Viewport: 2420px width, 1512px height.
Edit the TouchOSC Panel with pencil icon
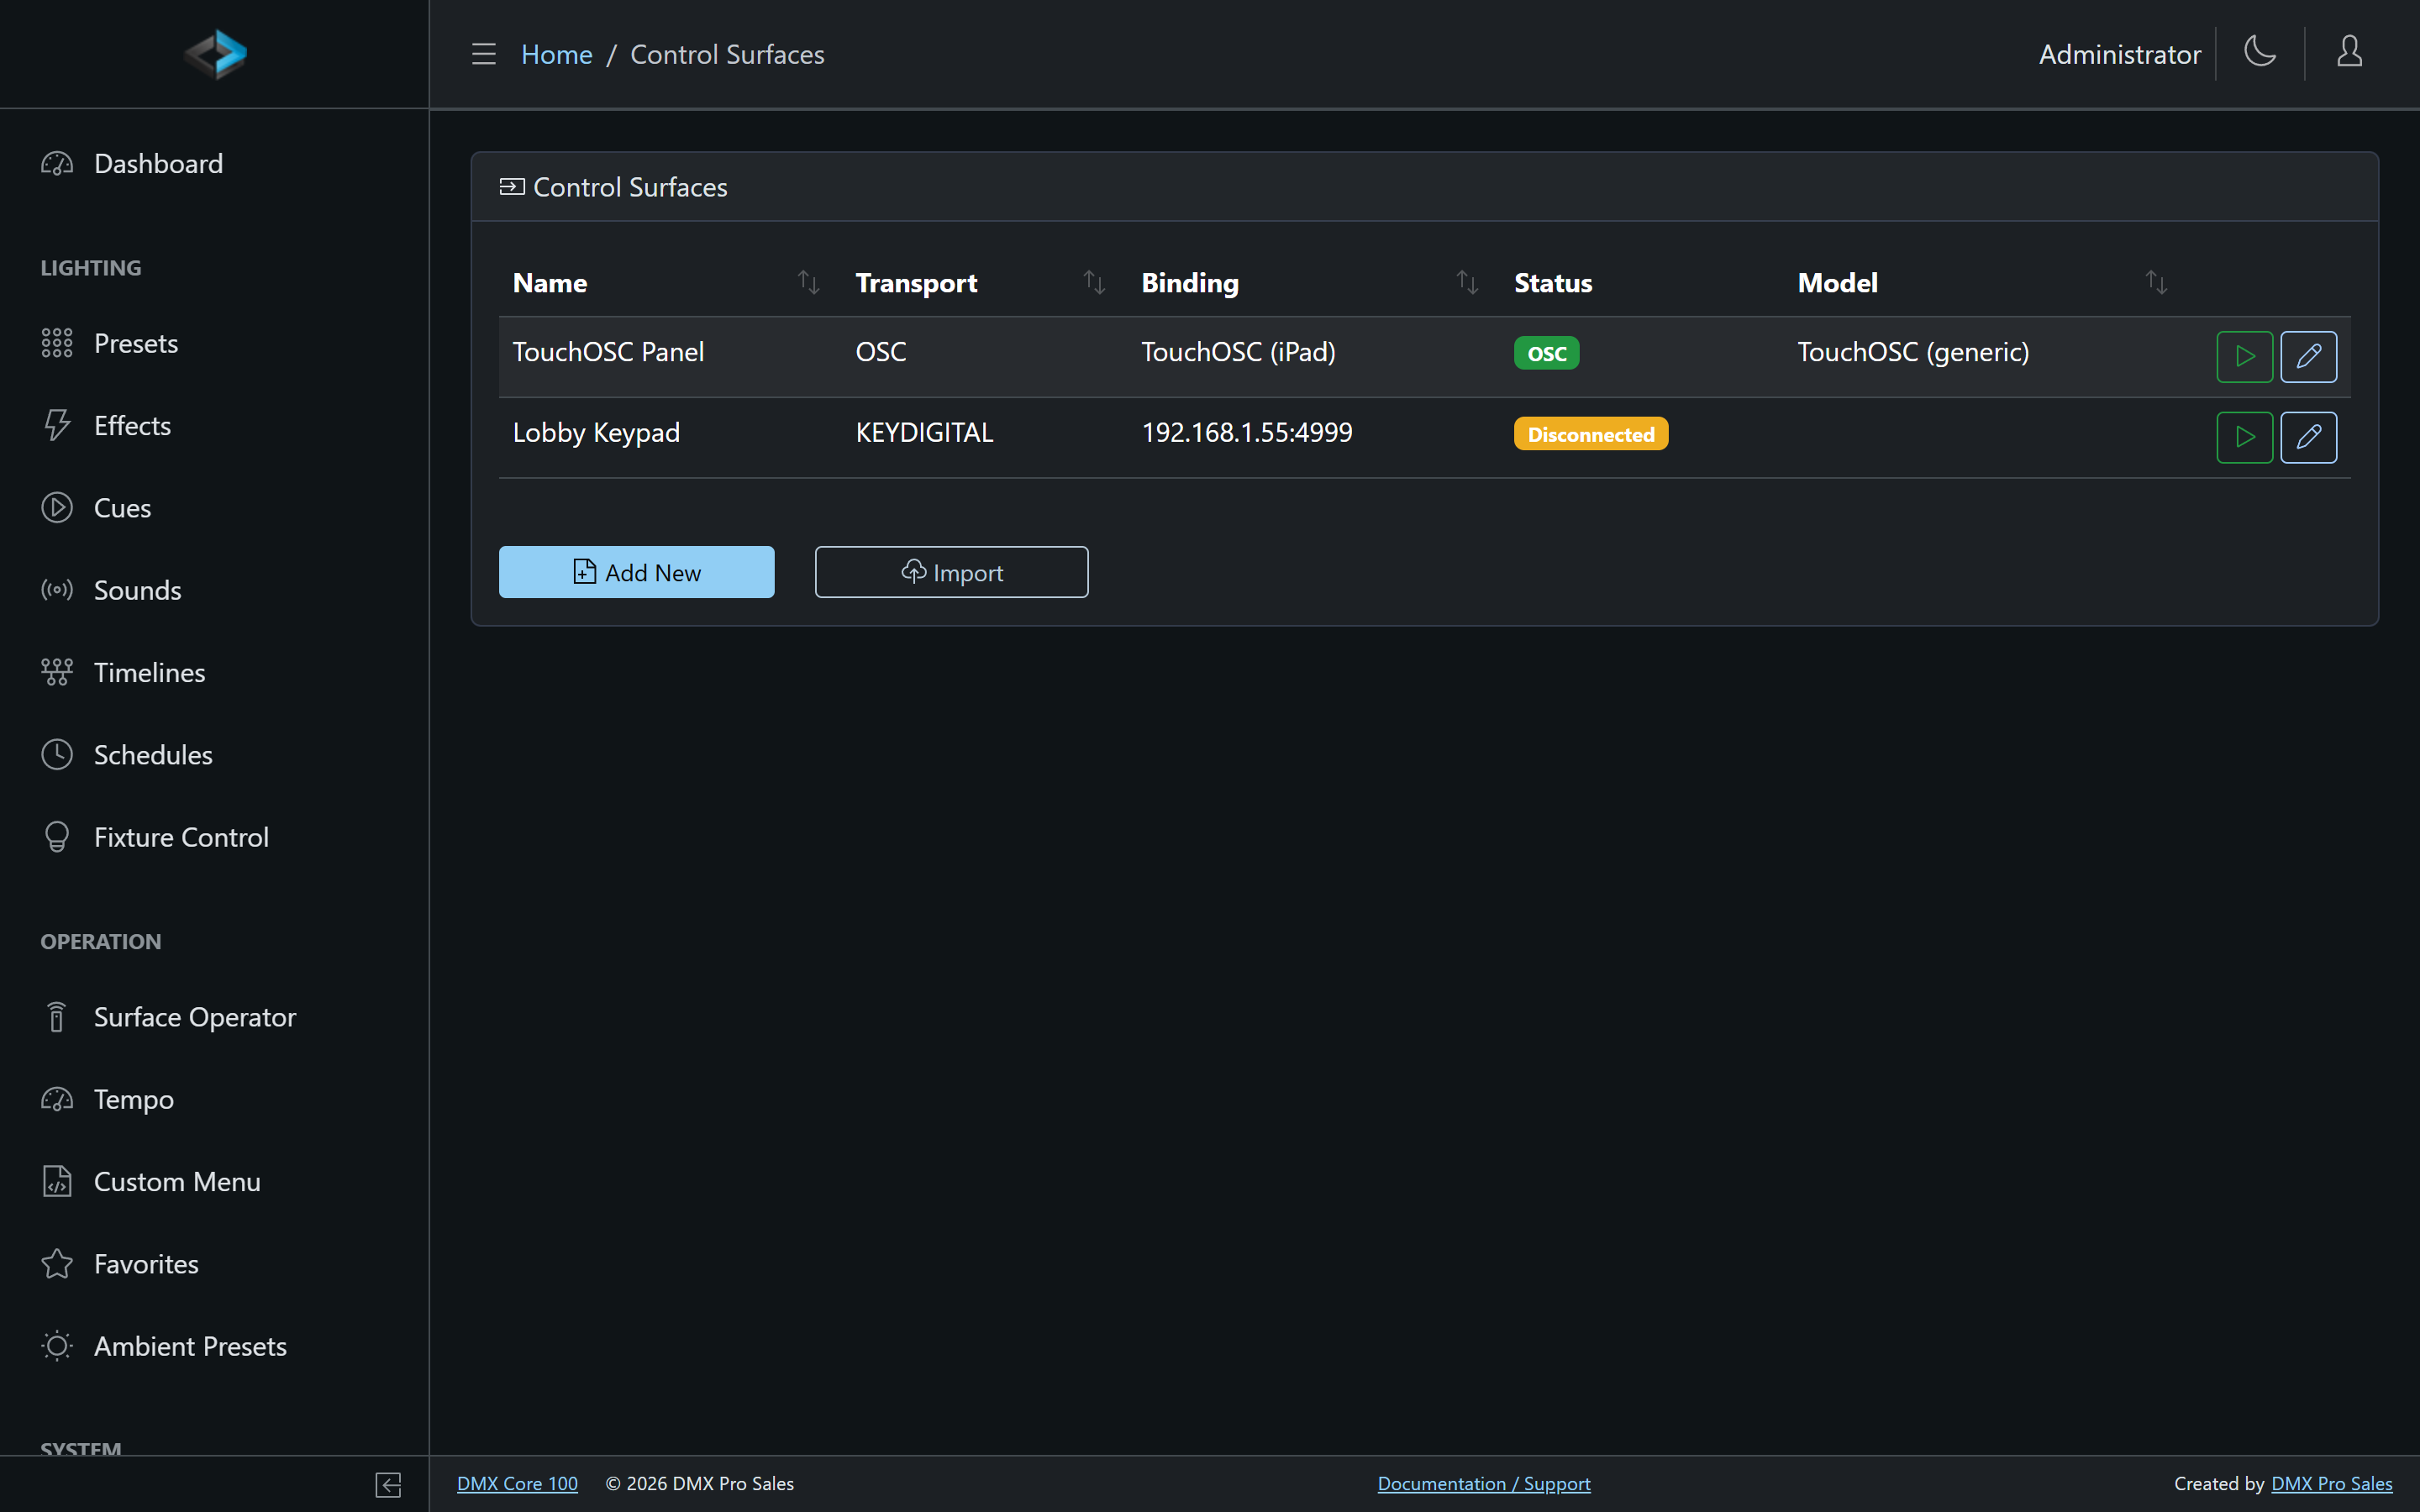(2308, 356)
